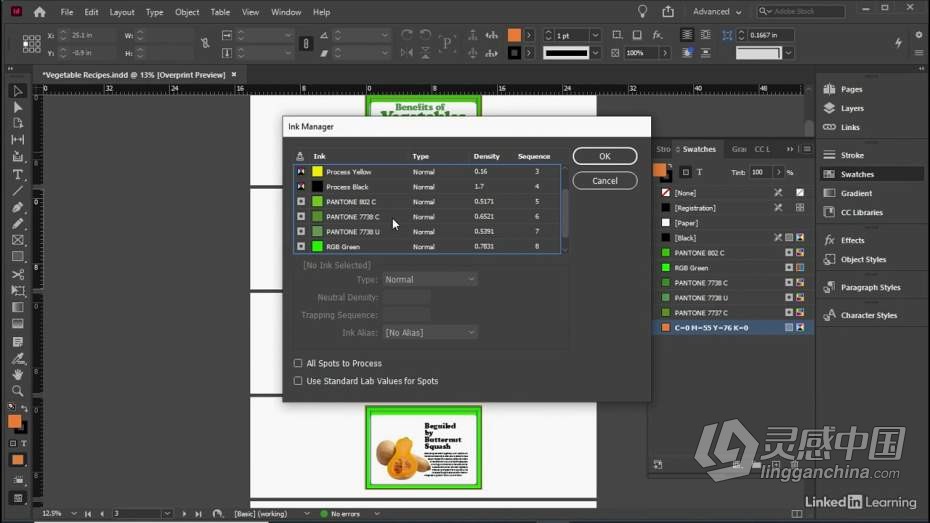930x523 pixels.
Task: Enable All Spots to Process
Action: [298, 363]
